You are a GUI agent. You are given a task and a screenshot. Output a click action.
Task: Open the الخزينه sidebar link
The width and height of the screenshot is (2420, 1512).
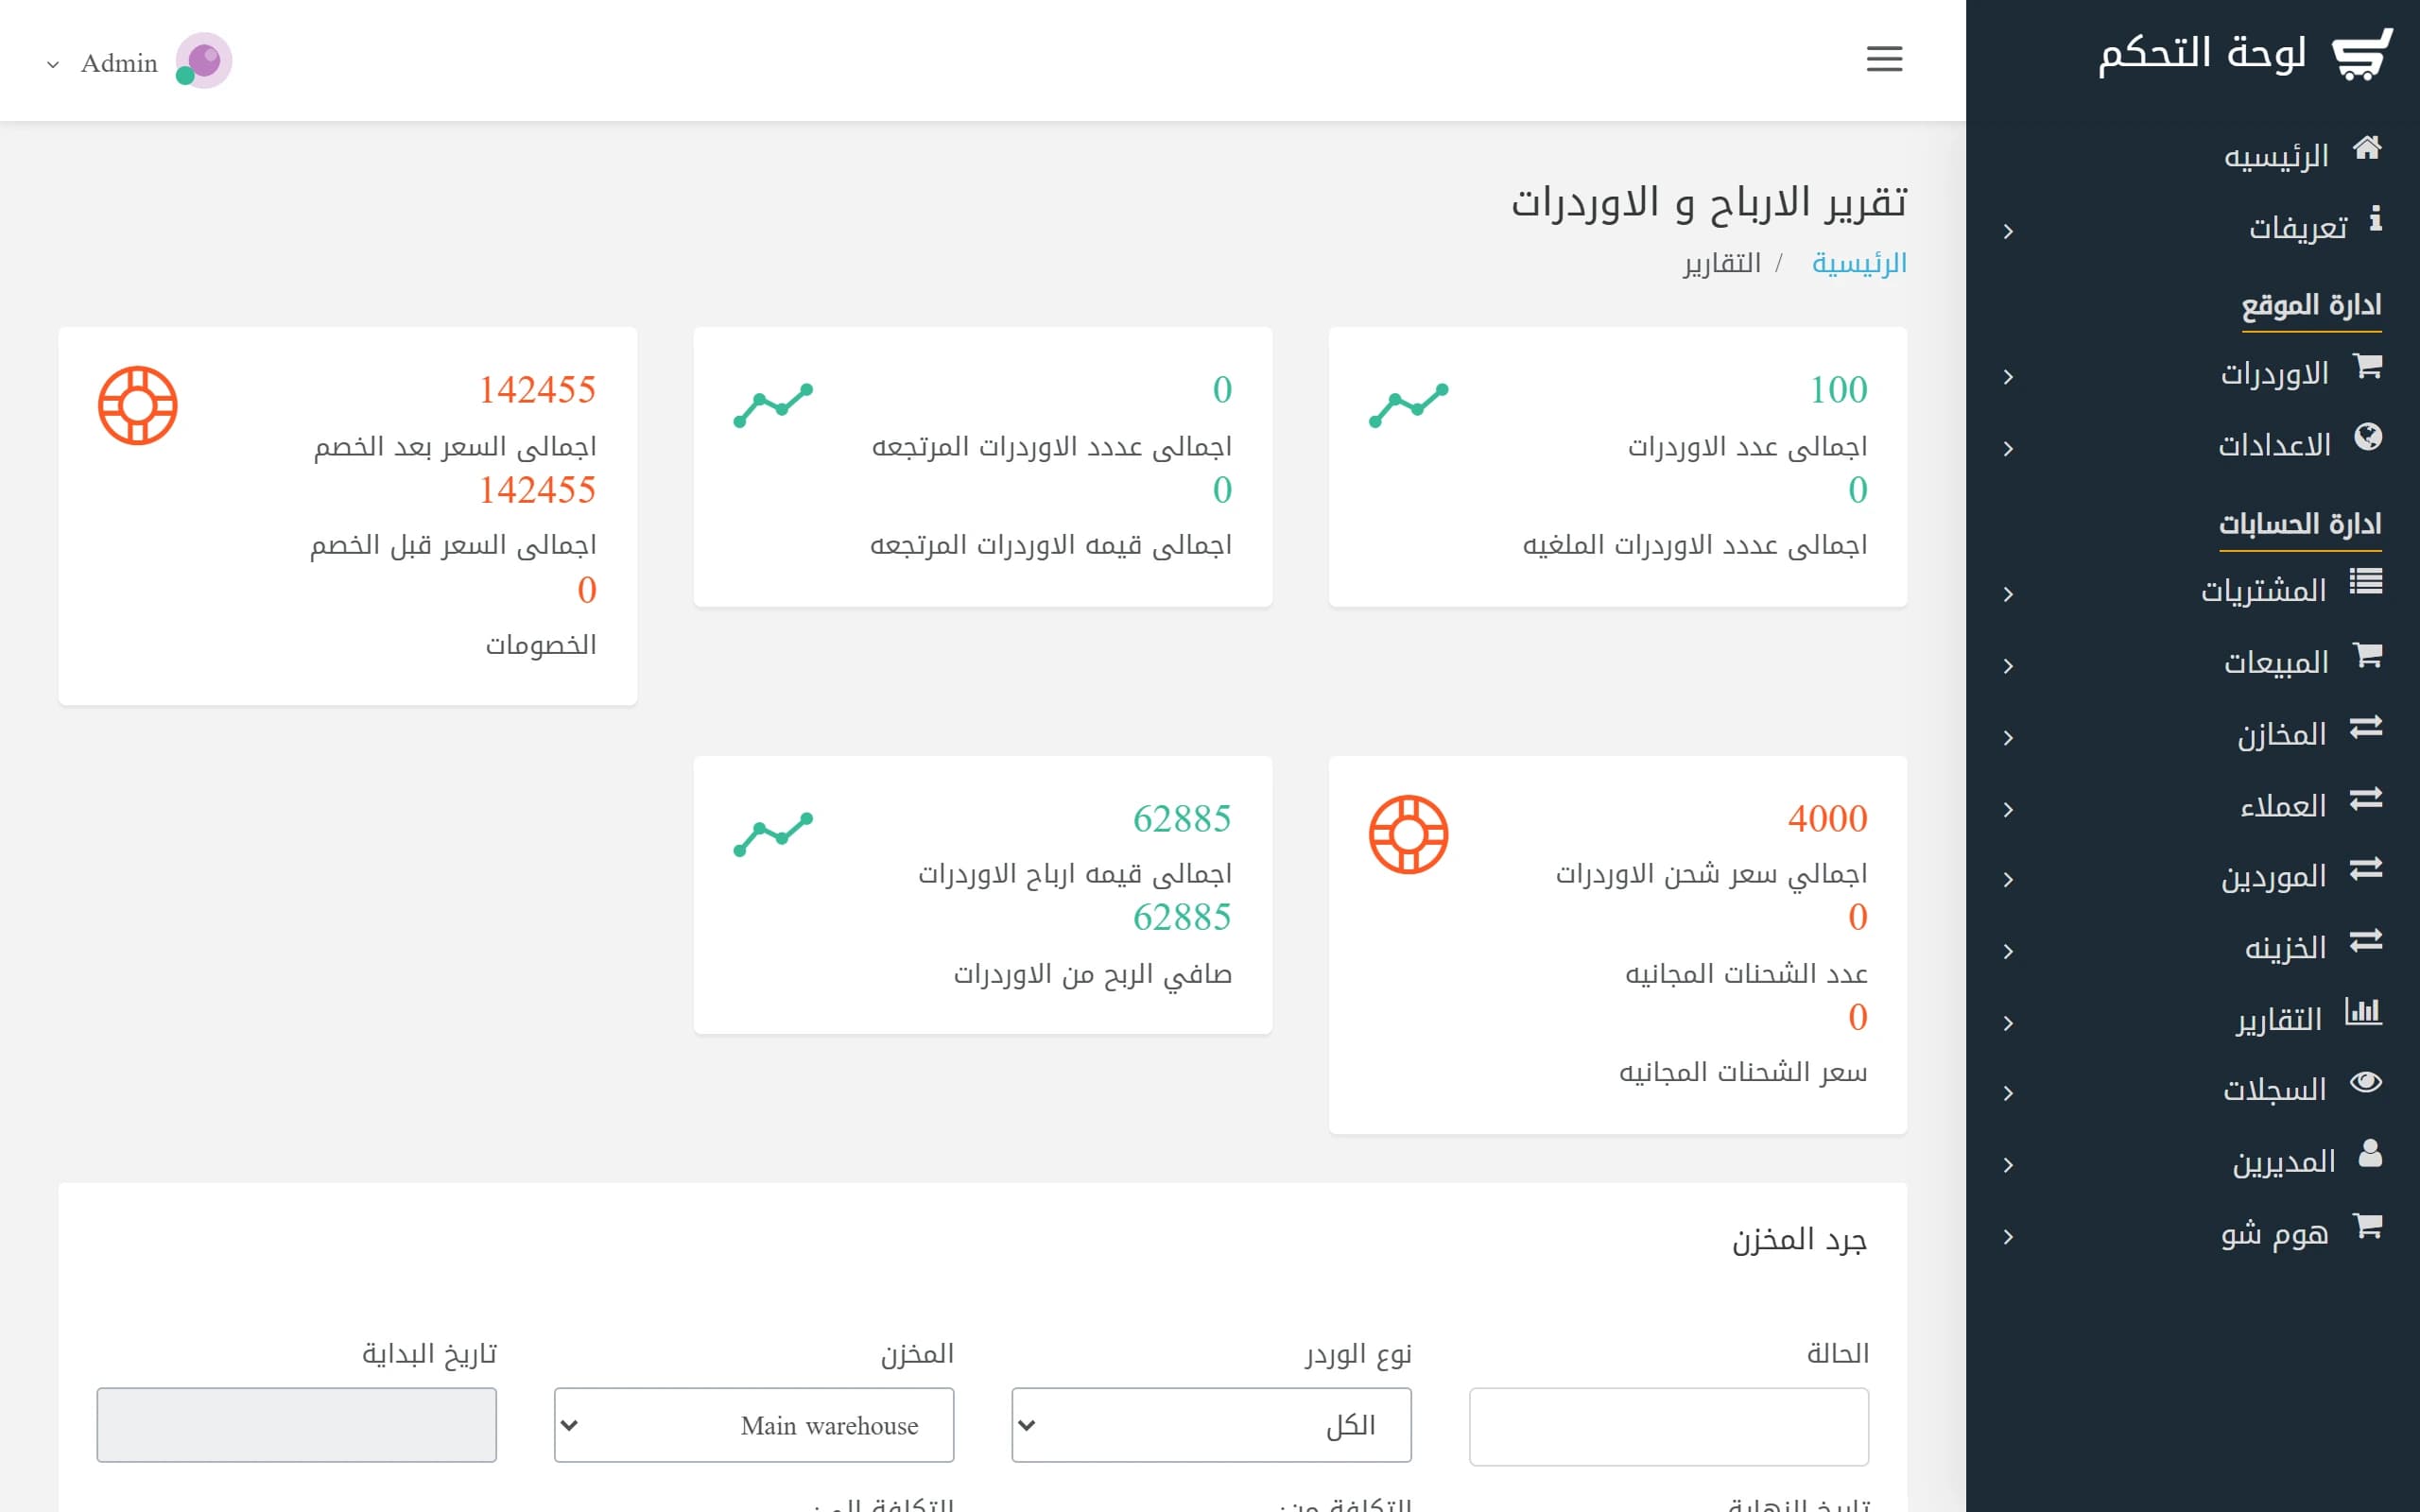2193,948
